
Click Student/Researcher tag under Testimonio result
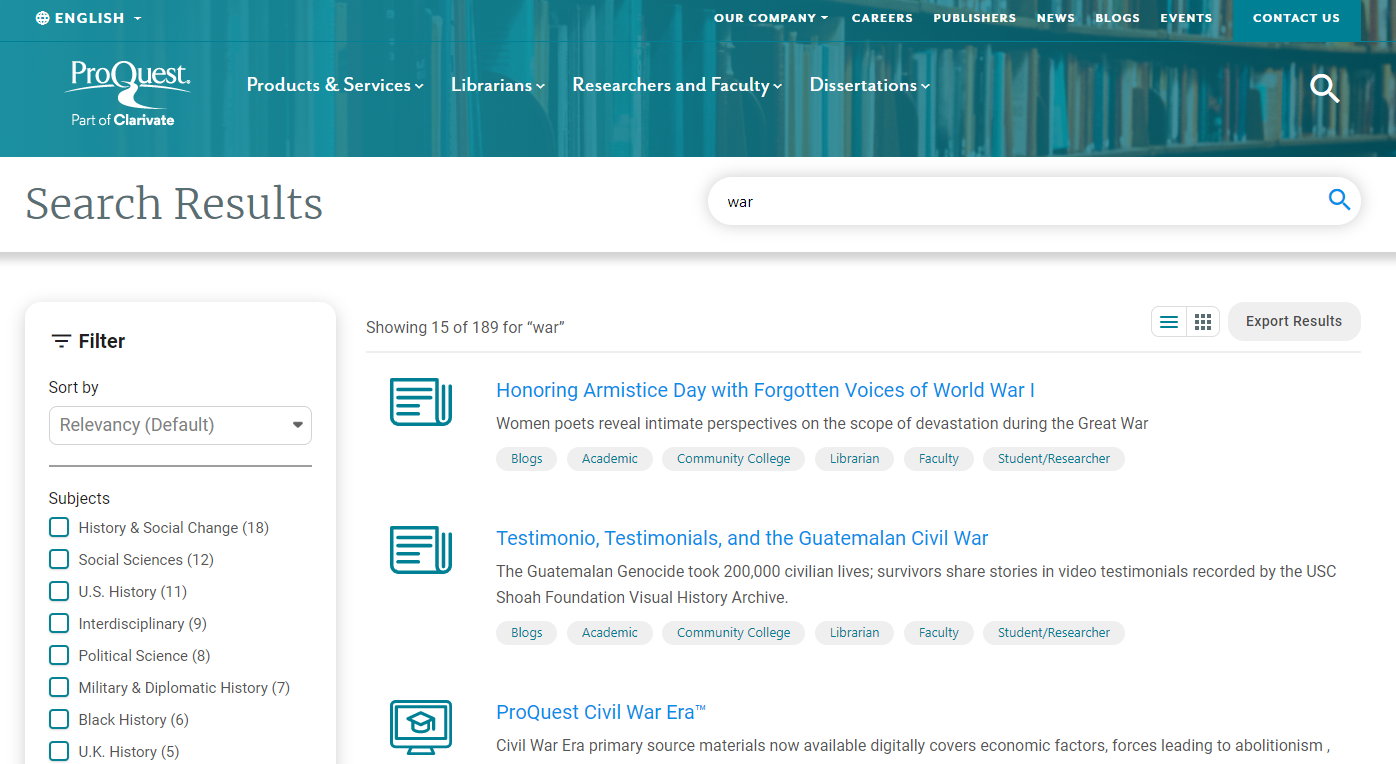pyautogui.click(x=1054, y=633)
